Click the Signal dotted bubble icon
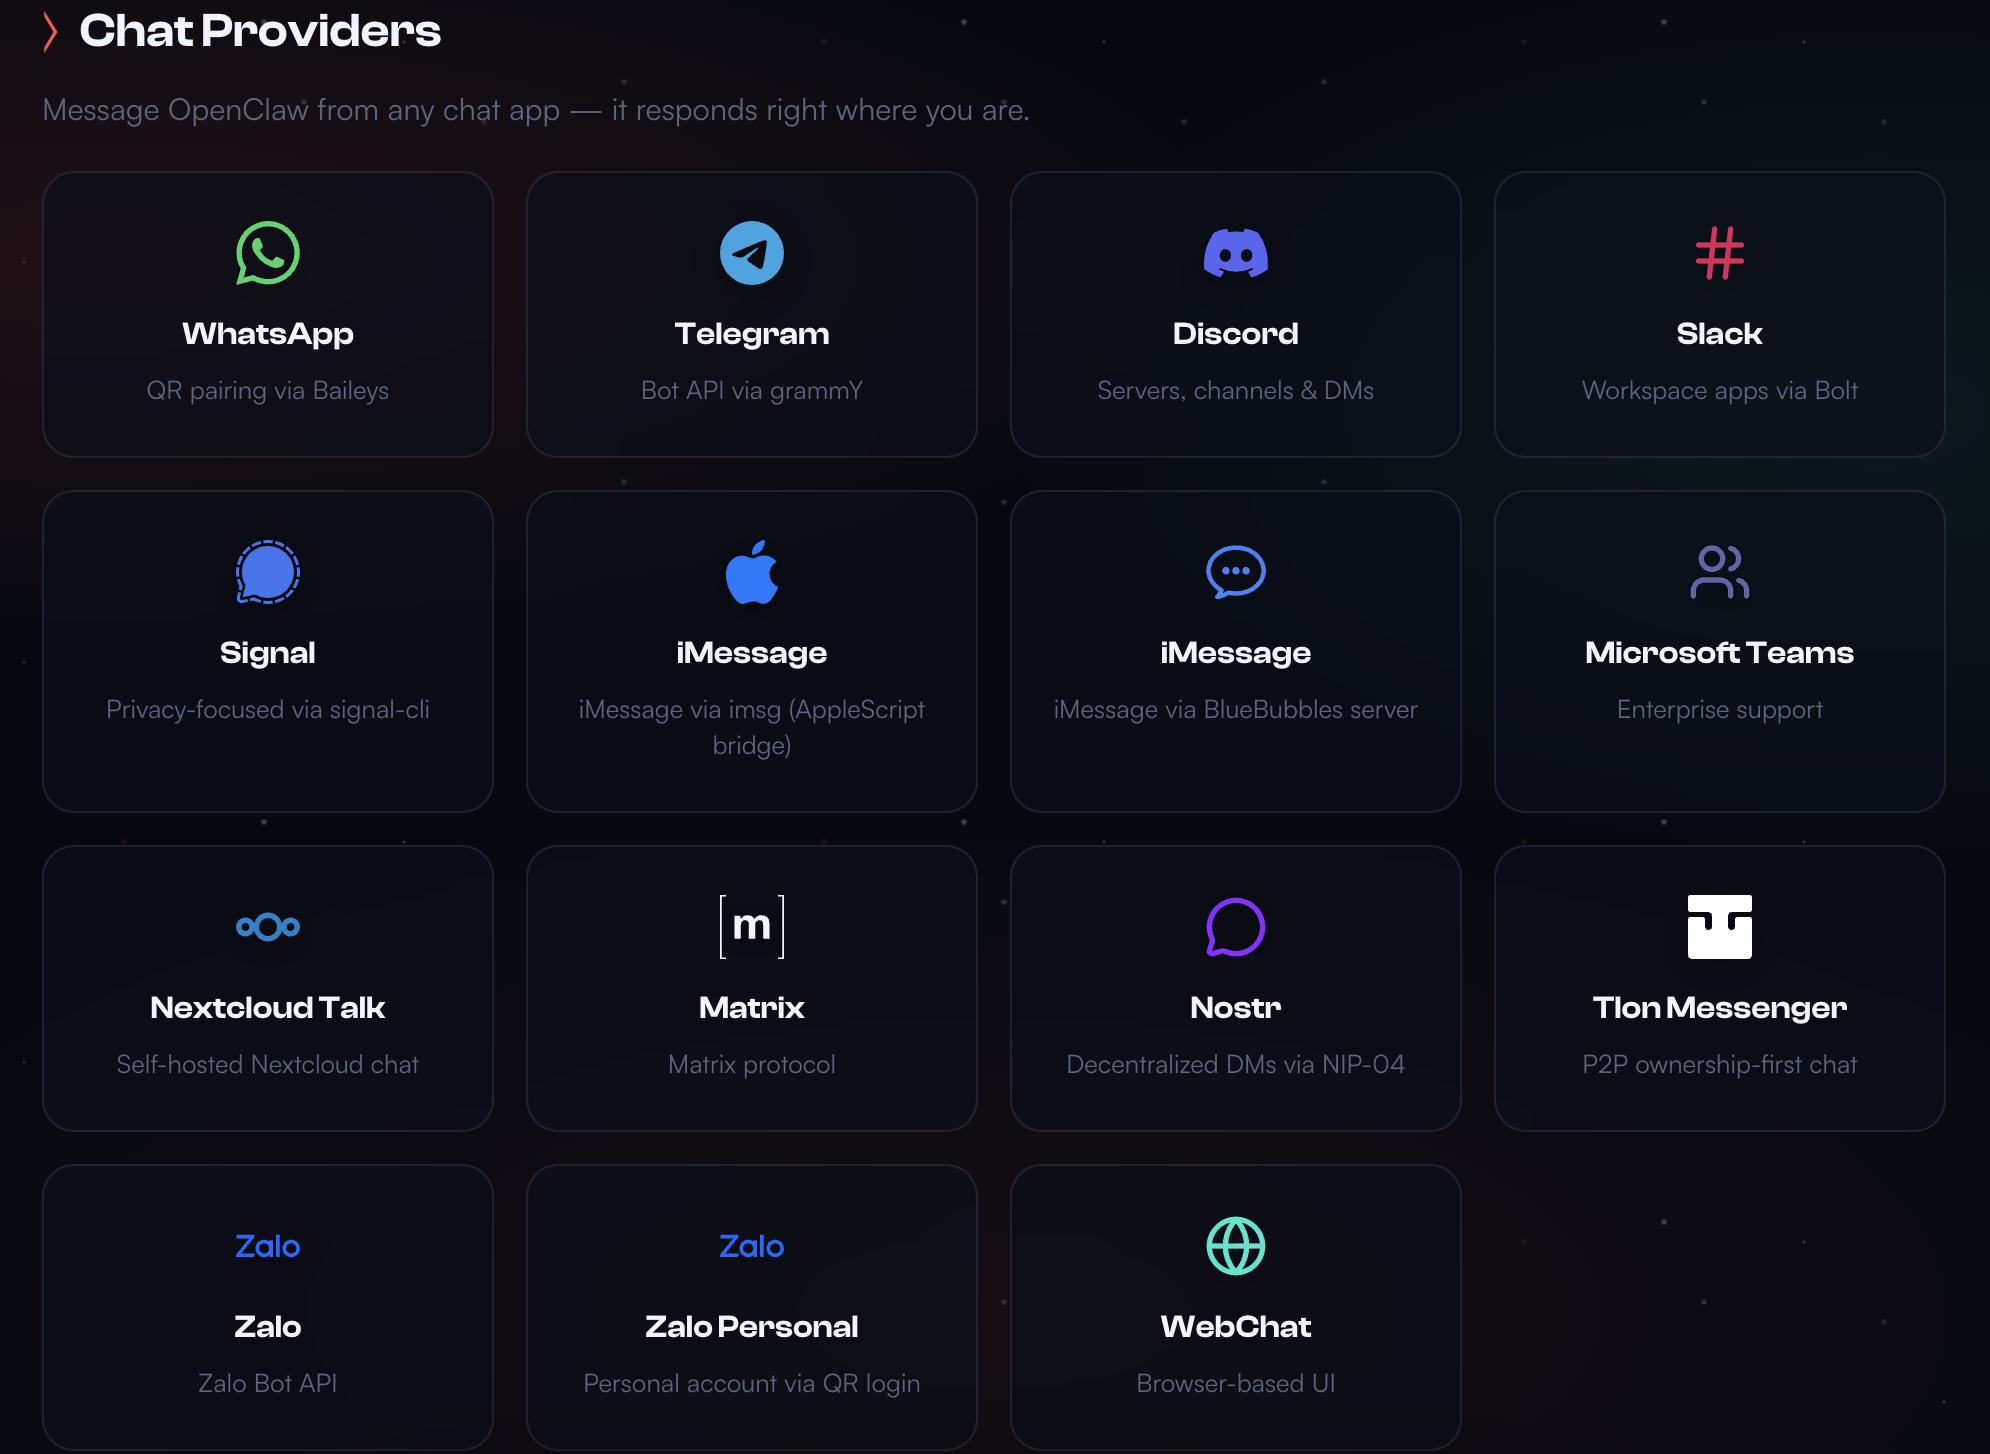1990x1454 pixels. point(267,572)
